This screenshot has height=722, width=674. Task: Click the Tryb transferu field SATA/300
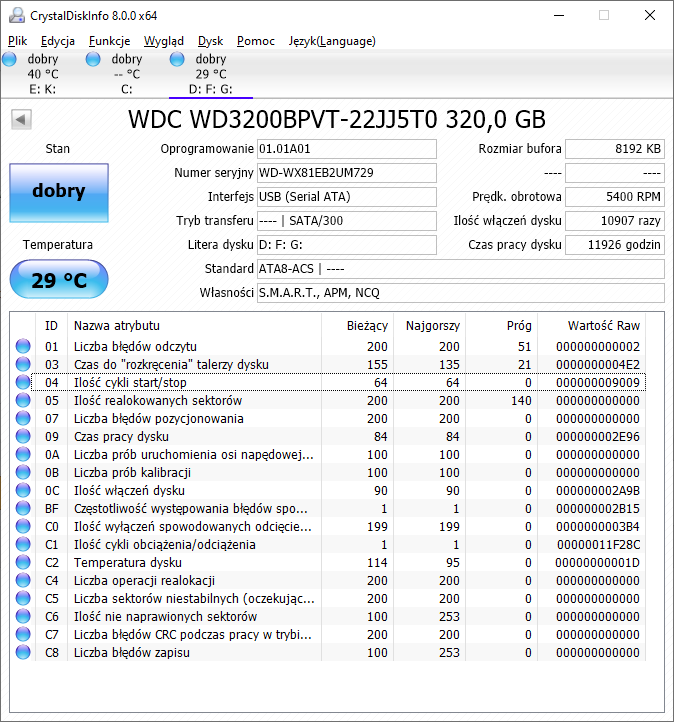347,221
